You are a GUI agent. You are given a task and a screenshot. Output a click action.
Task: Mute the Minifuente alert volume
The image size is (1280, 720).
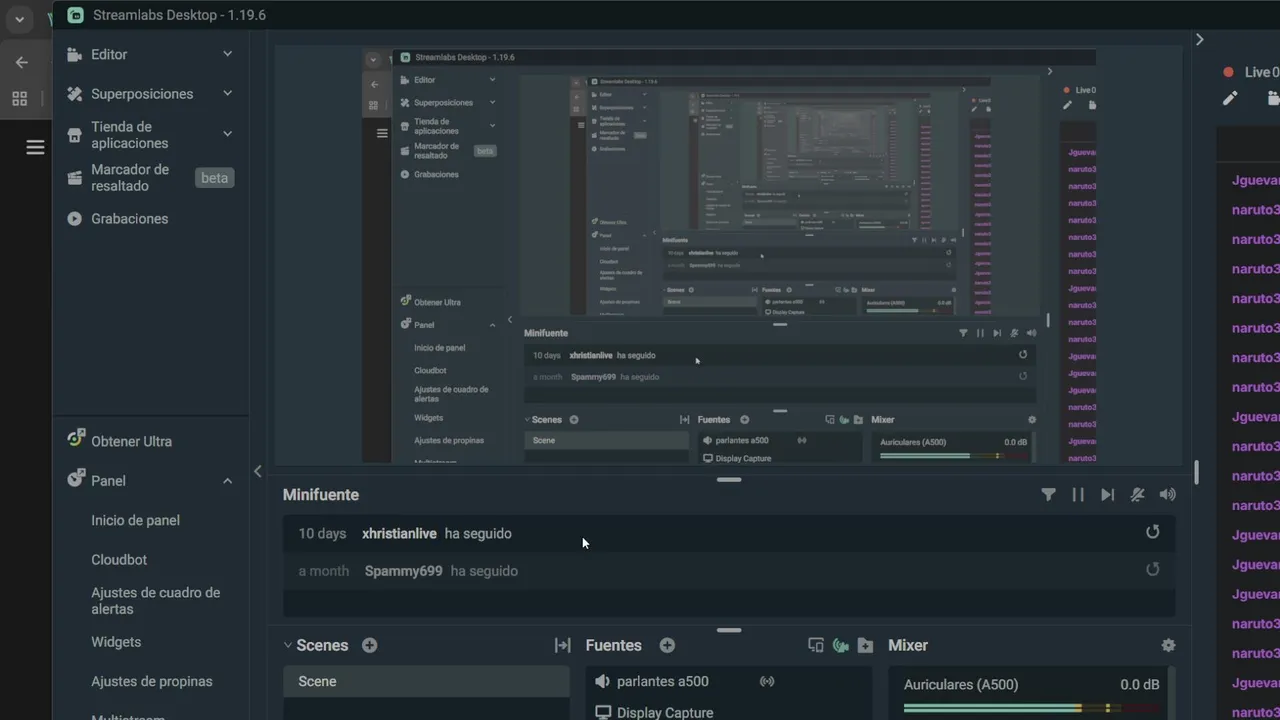(x=1167, y=494)
